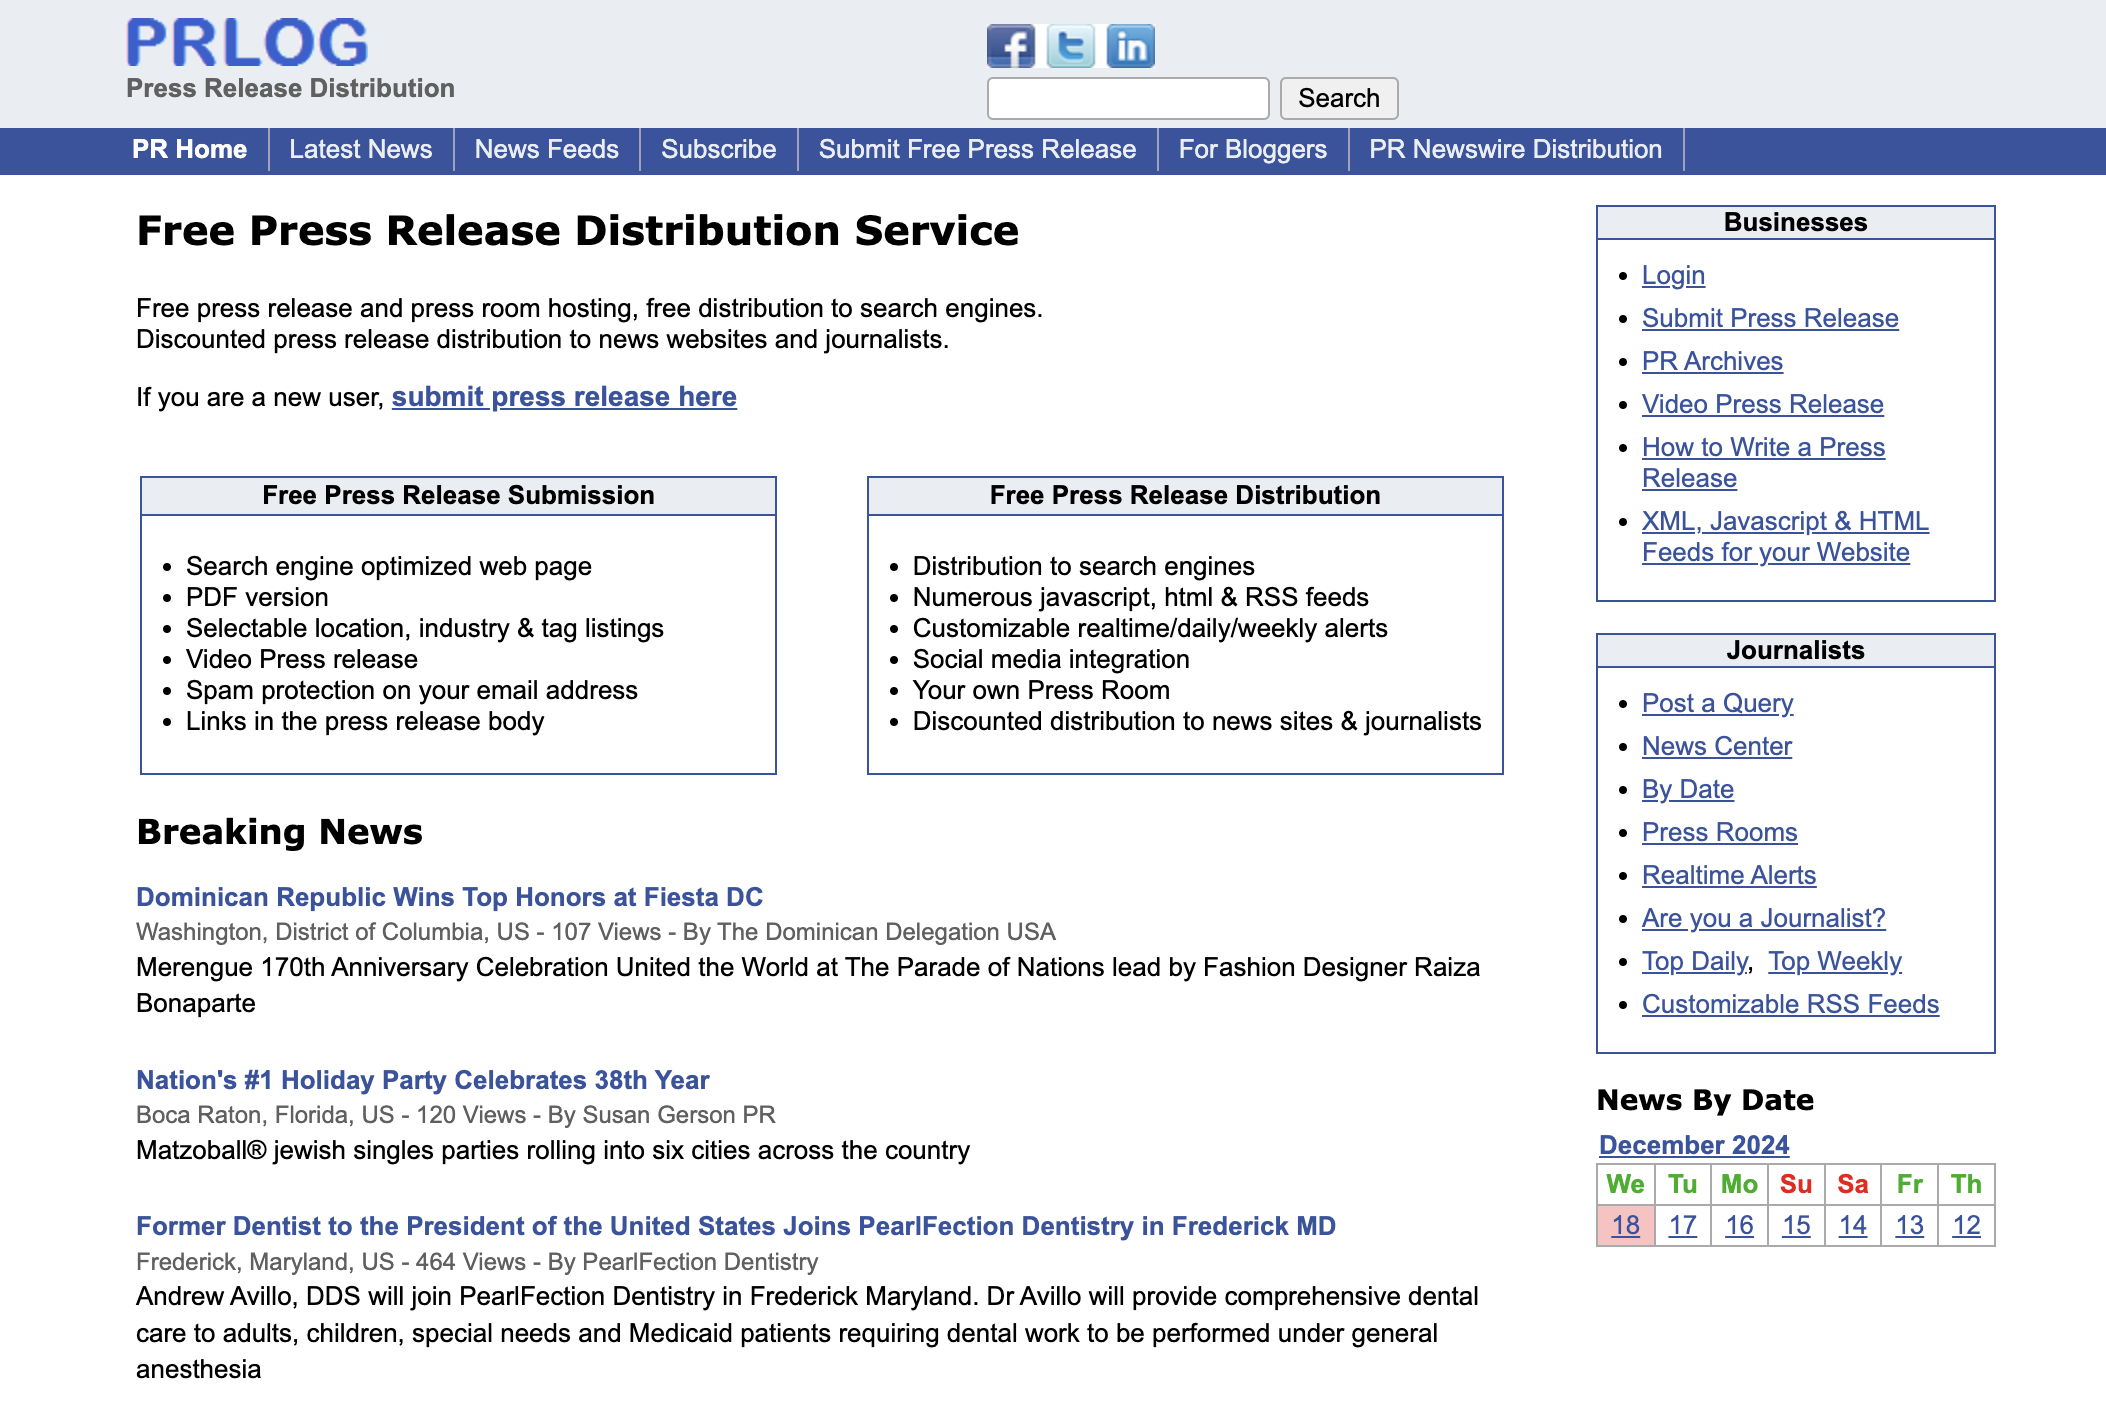Open How to Write a Press Release
Screen dimensions: 2106x1418
(1763, 462)
